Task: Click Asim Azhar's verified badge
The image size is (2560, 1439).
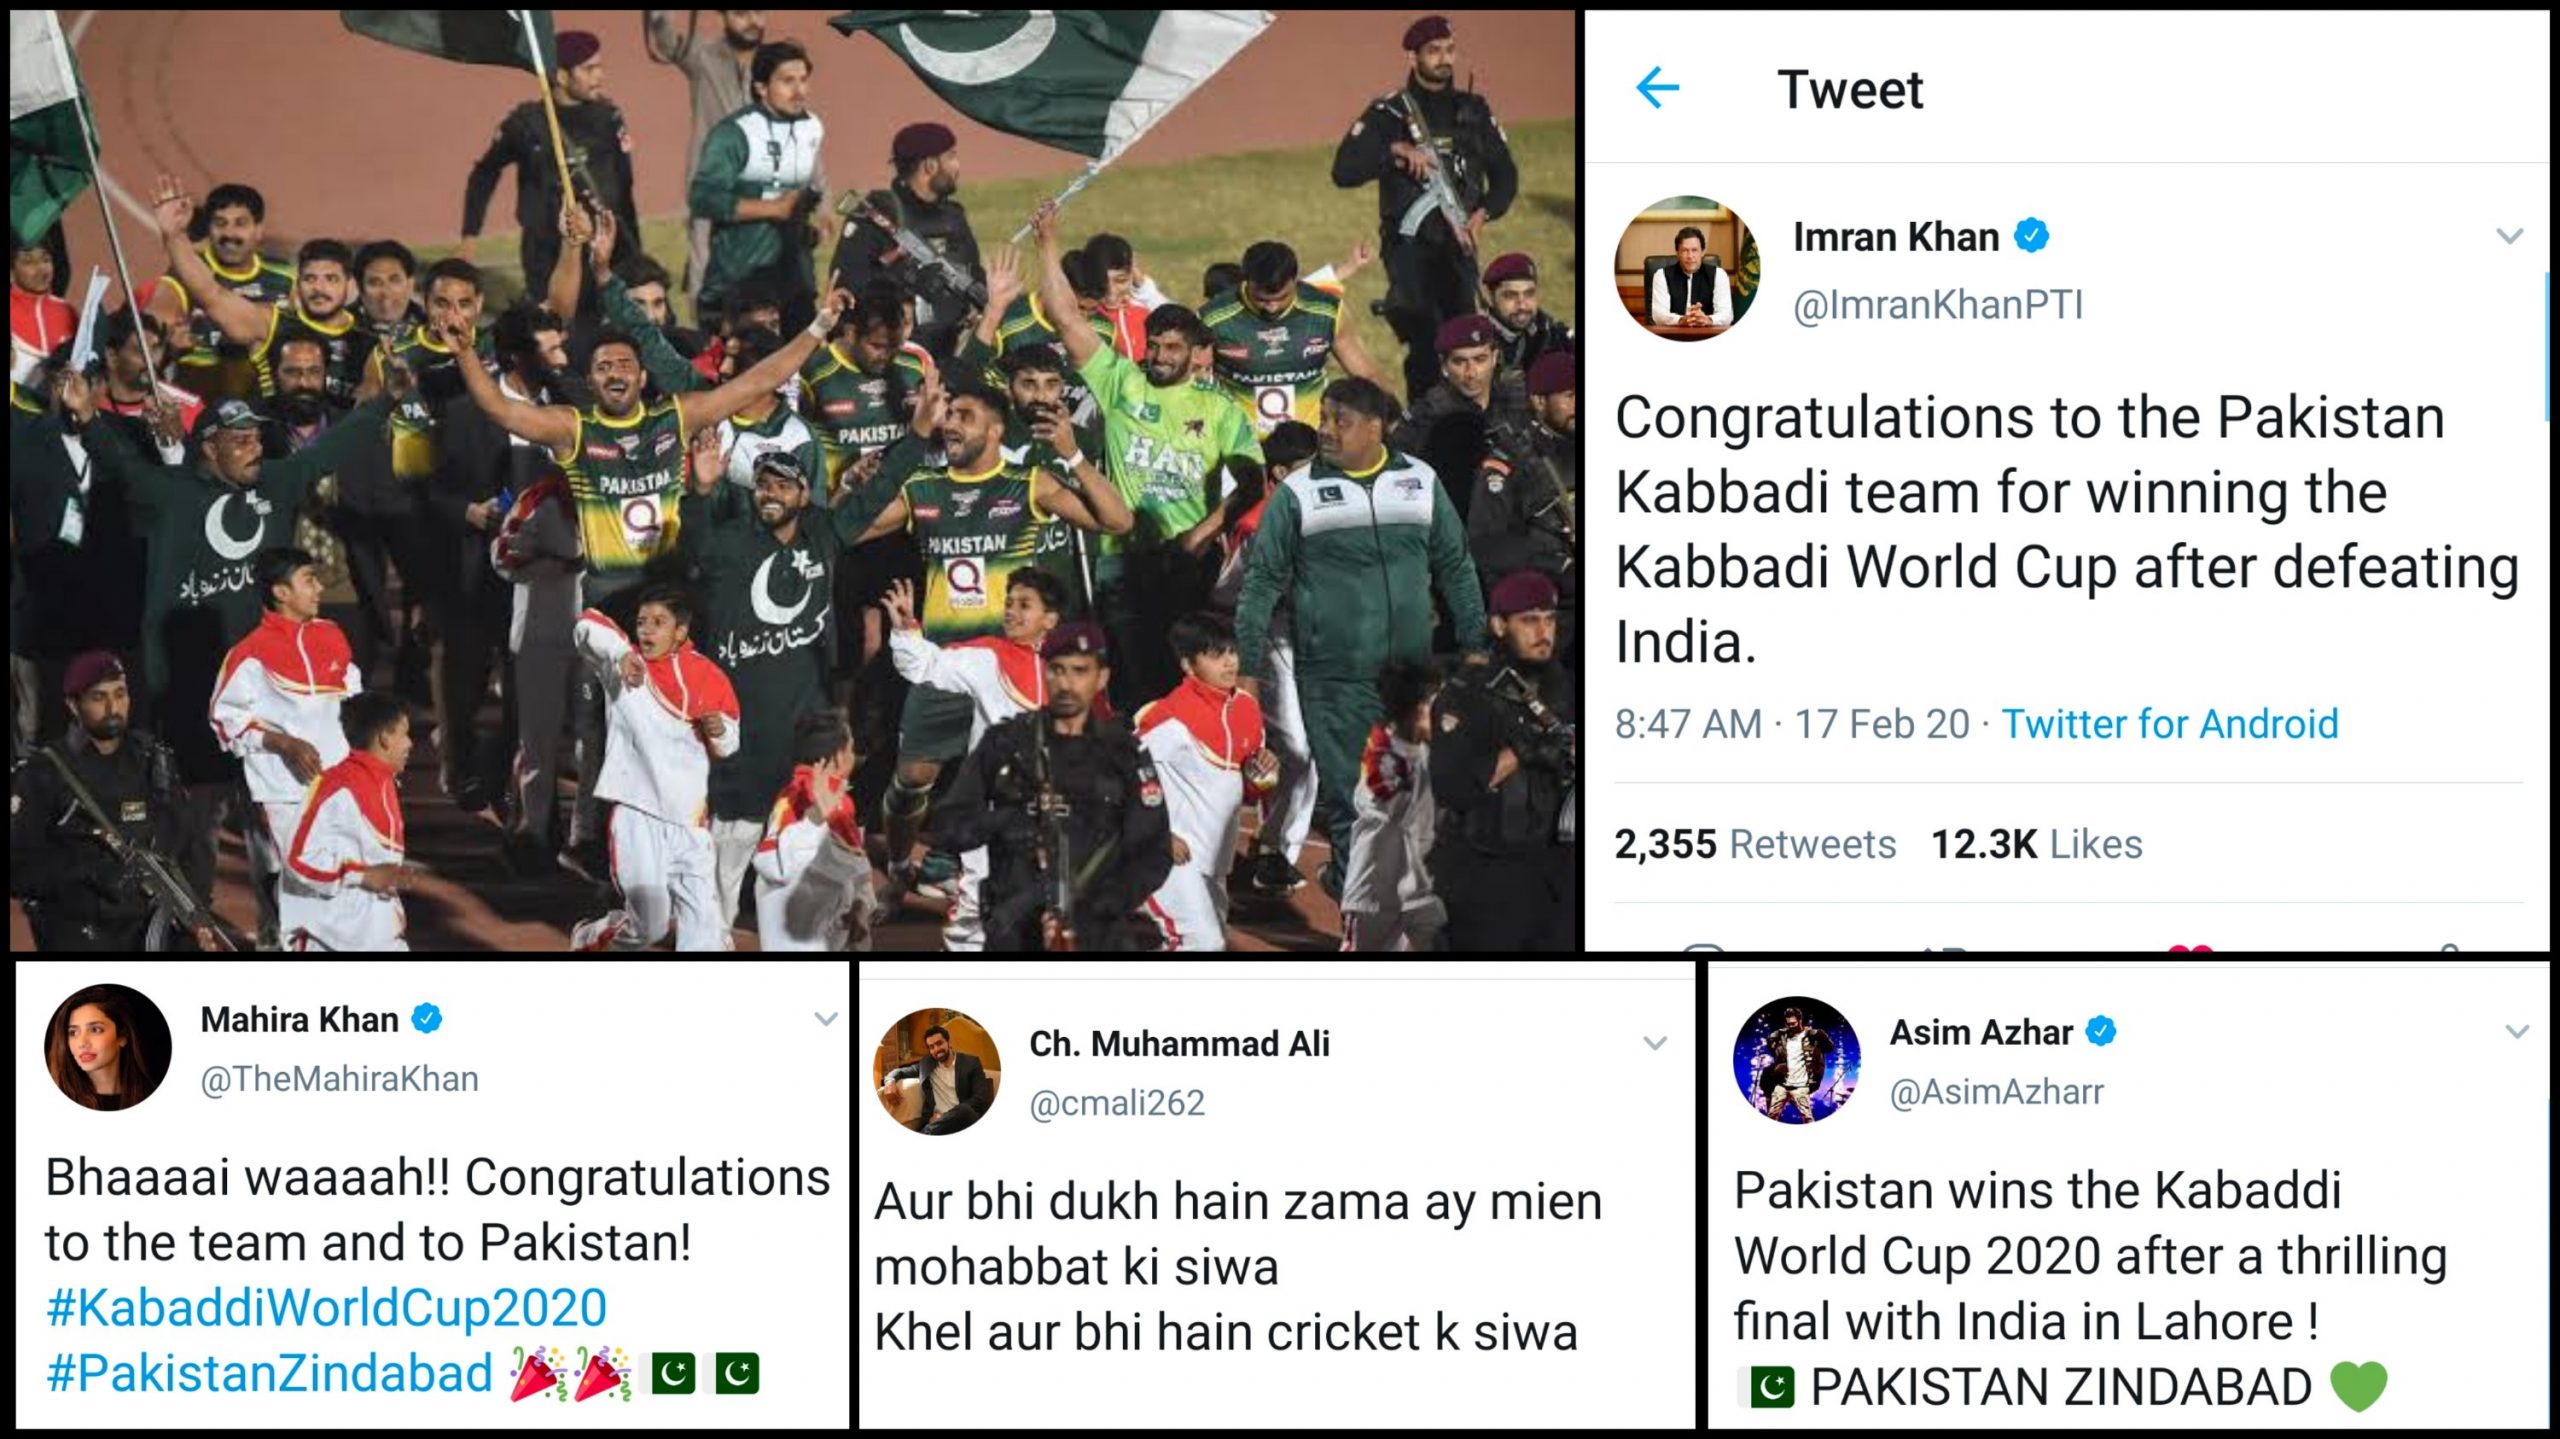Action: coord(2101,1031)
